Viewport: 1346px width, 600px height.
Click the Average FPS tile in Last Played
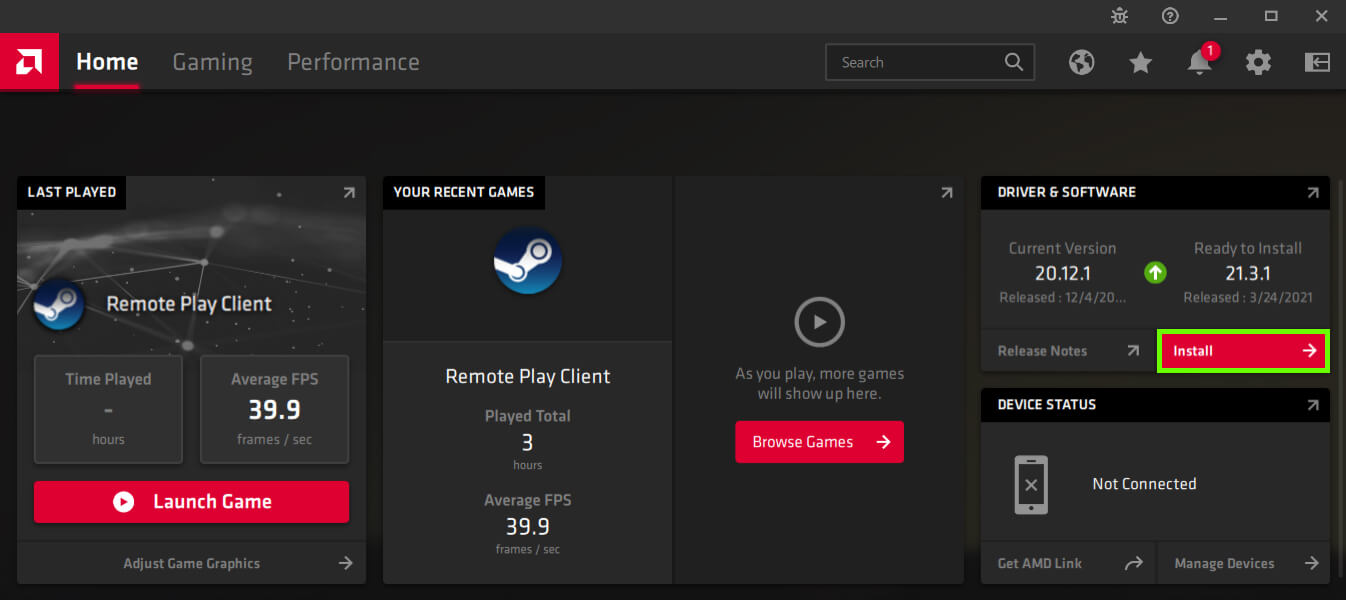coord(274,409)
